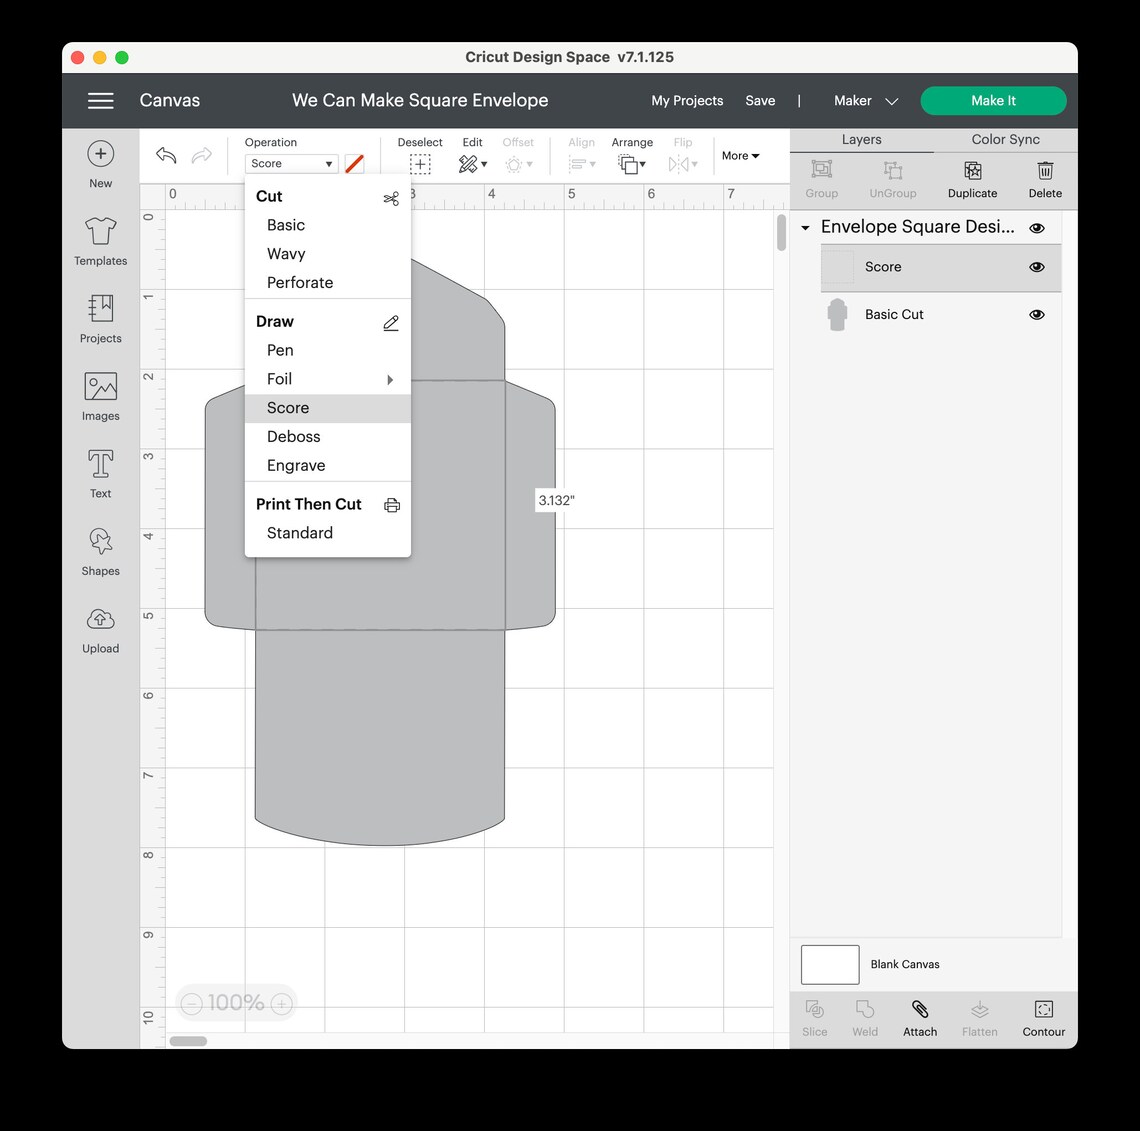The height and width of the screenshot is (1131, 1140).
Task: Click the Blank Canvas material swatch
Action: point(829,964)
